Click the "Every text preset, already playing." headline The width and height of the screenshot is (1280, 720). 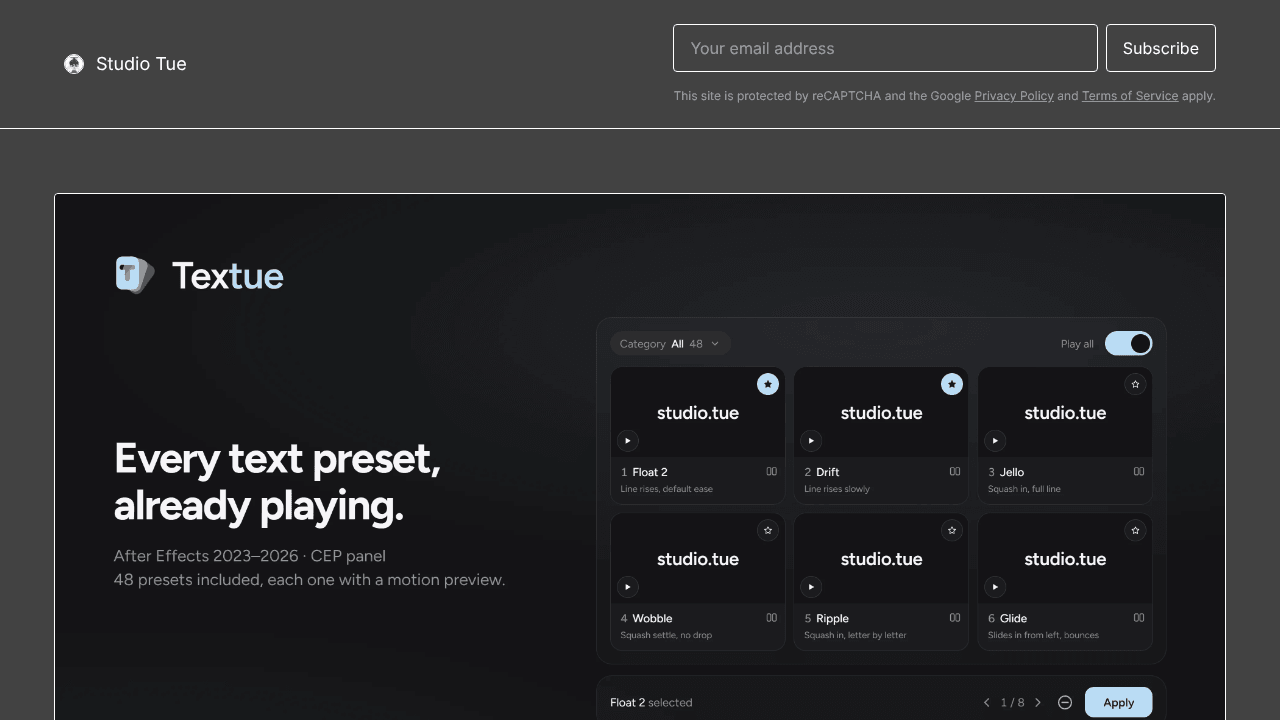coord(277,482)
